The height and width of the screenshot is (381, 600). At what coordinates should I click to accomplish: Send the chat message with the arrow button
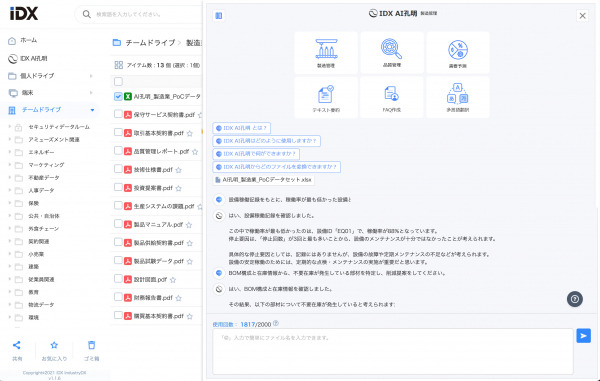584,336
